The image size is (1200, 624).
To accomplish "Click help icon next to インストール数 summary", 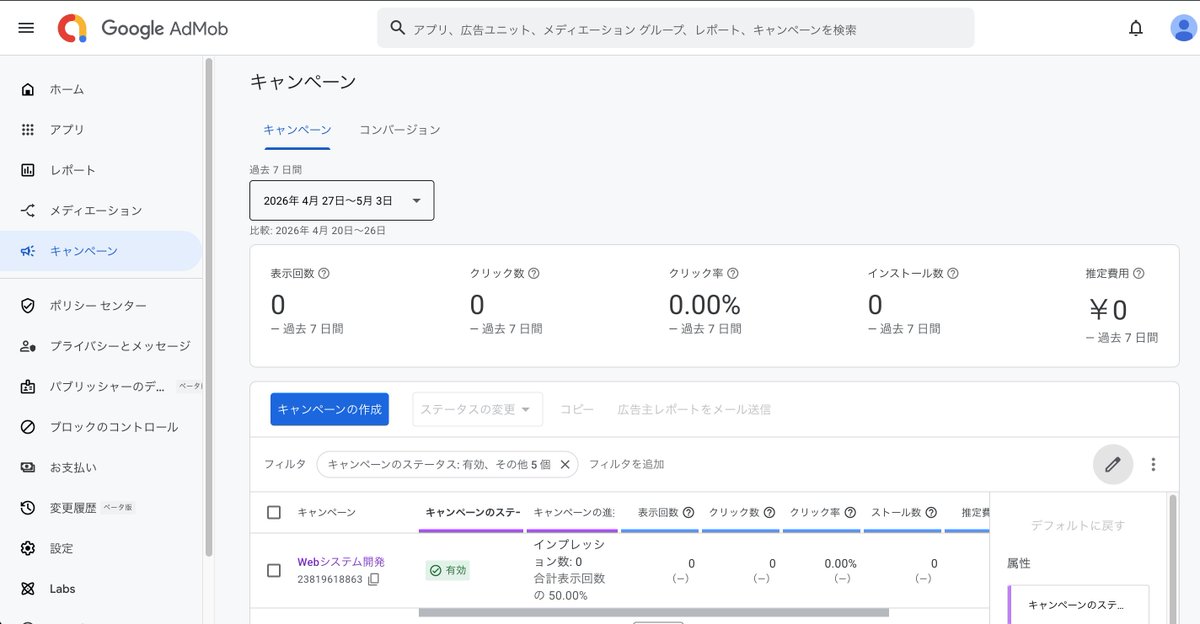I will click(x=952, y=273).
